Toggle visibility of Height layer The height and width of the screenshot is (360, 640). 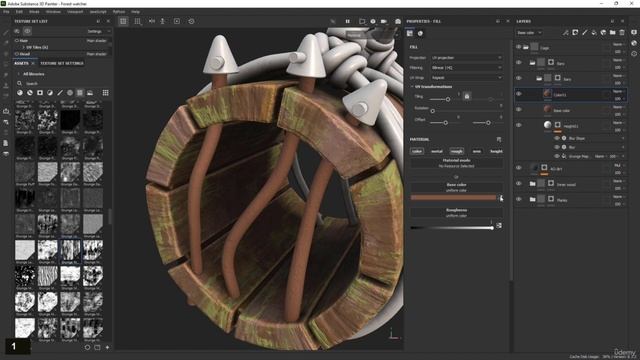coord(518,125)
